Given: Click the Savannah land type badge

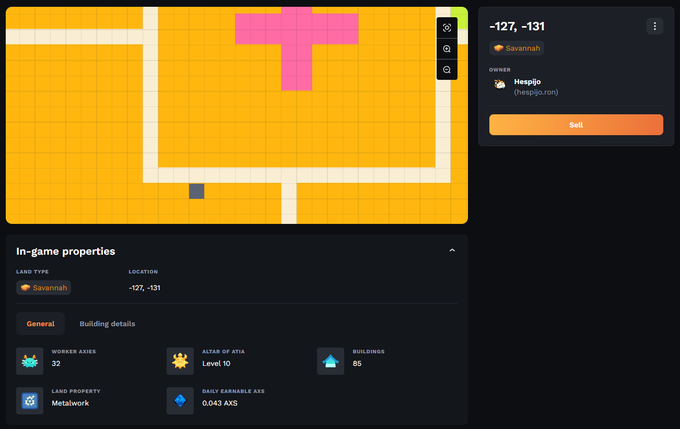Looking at the screenshot, I should click(44, 288).
